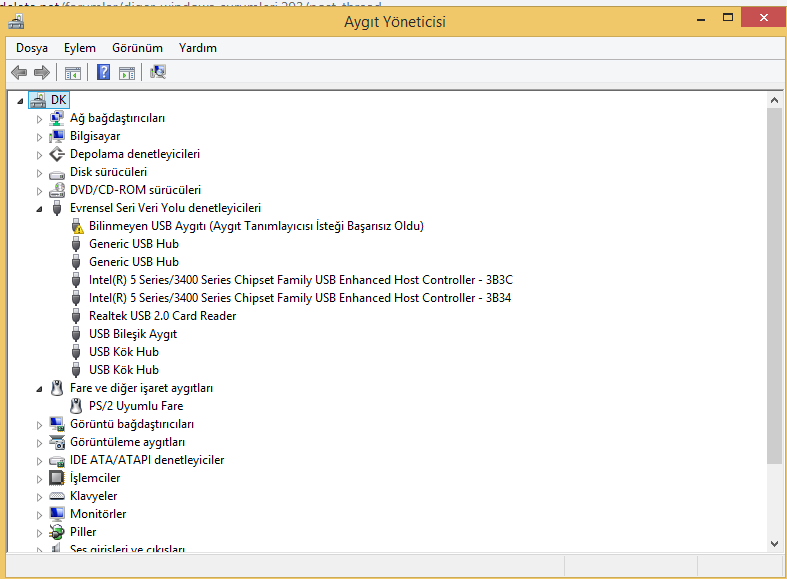Expand Disk sürücüleri node arrow
Viewport: 787px width, 579px height.
(x=39, y=174)
